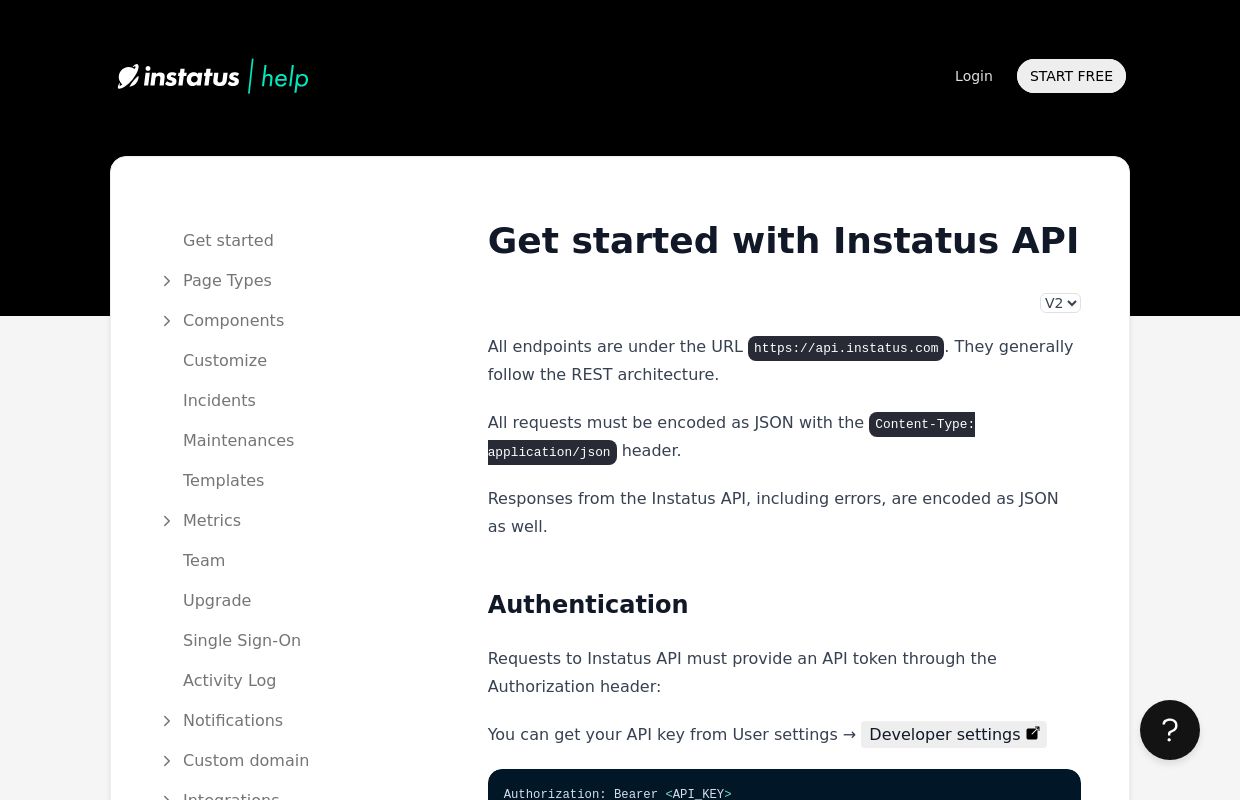
Task: Open the Developer settings link
Action: click(x=954, y=734)
